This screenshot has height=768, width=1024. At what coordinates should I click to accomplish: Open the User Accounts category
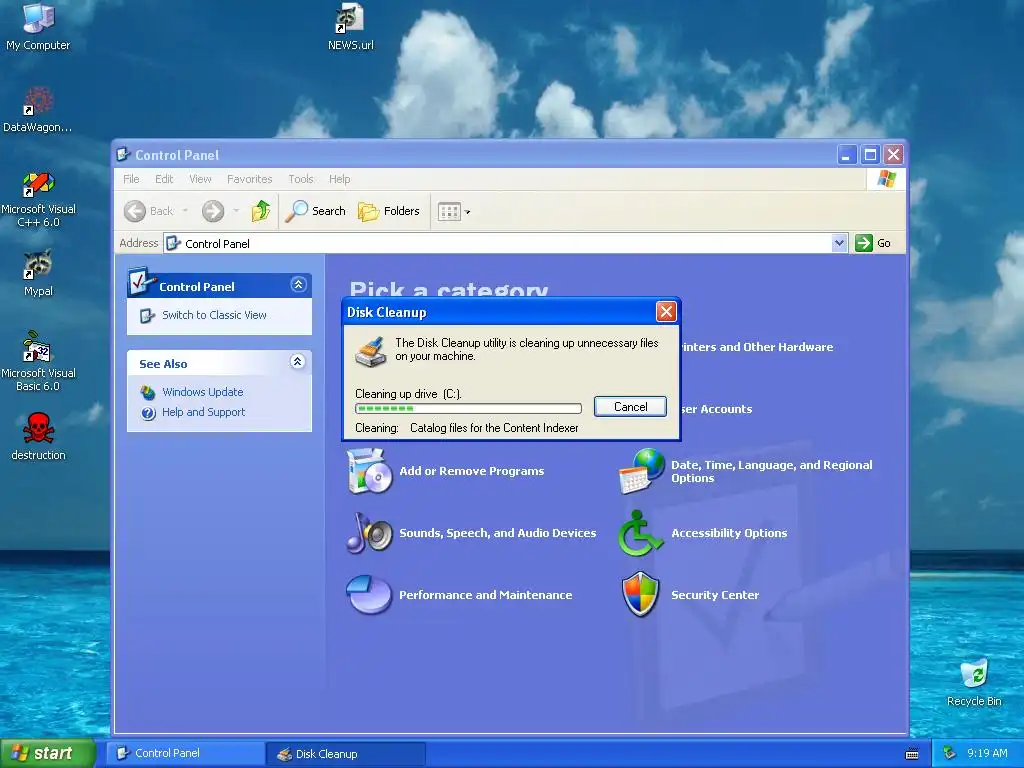[x=717, y=409]
